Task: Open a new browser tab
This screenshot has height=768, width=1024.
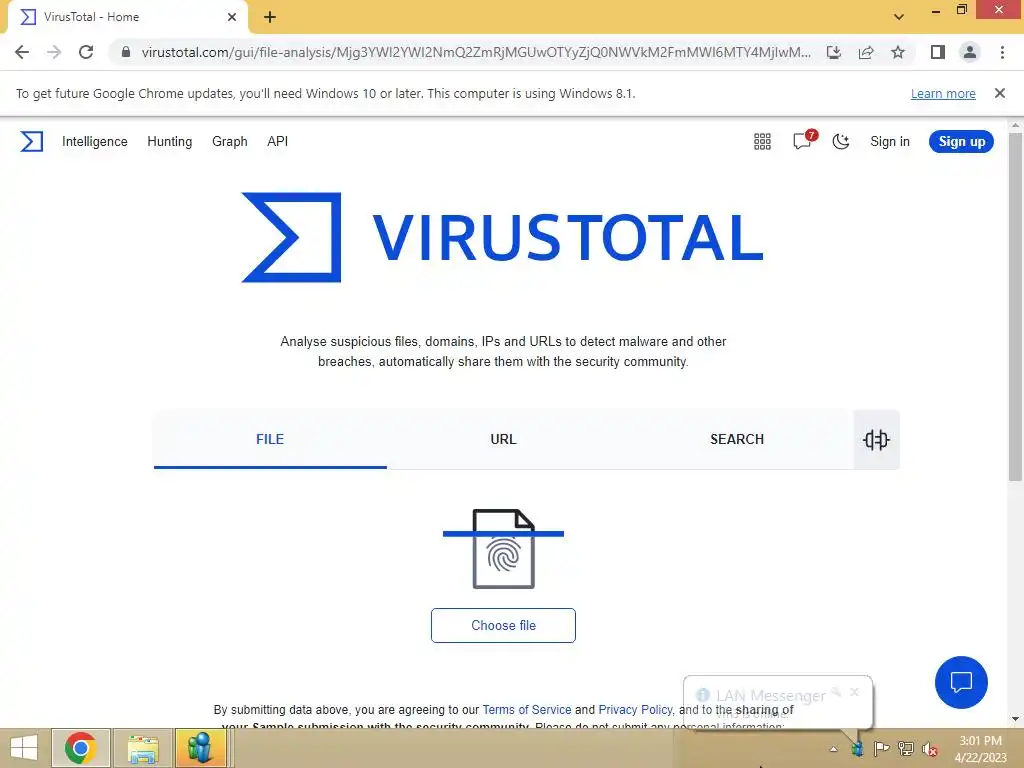Action: click(x=270, y=17)
